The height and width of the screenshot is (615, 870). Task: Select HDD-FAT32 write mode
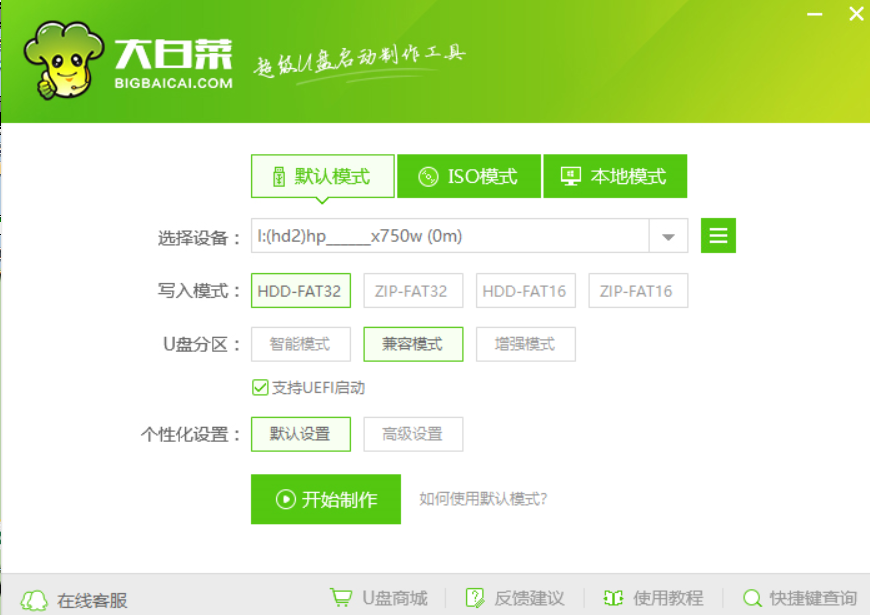click(x=301, y=290)
